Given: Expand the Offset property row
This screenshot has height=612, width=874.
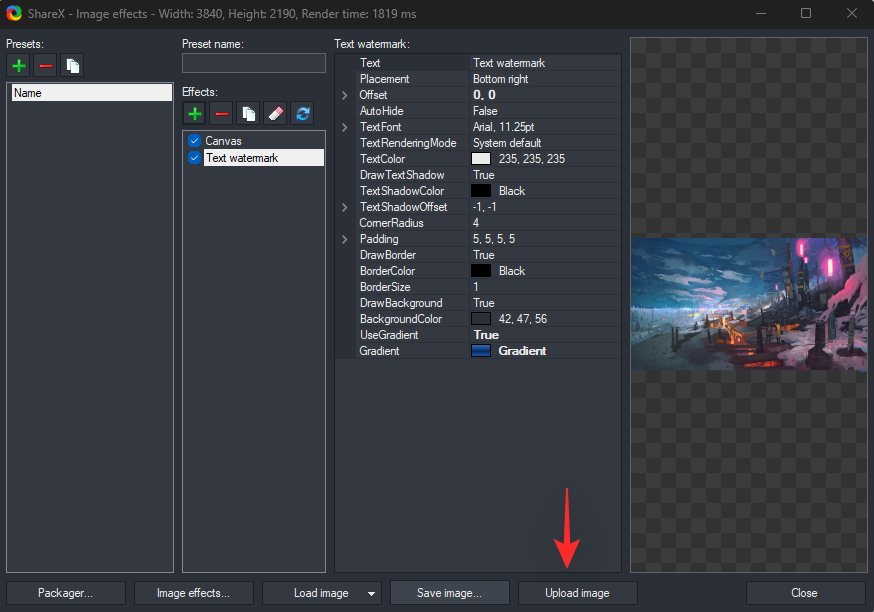Looking at the screenshot, I should [344, 94].
